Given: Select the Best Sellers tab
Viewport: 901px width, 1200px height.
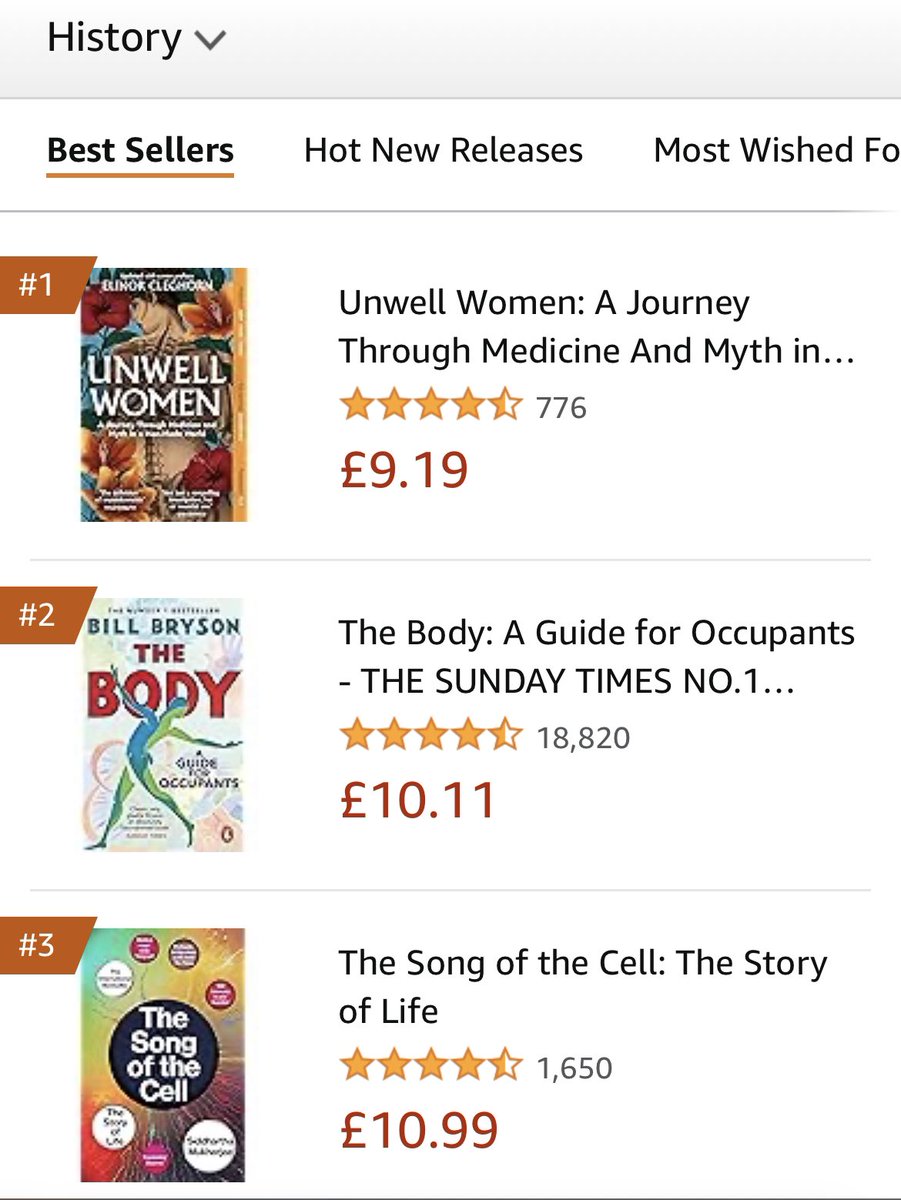Looking at the screenshot, I should [x=140, y=150].
